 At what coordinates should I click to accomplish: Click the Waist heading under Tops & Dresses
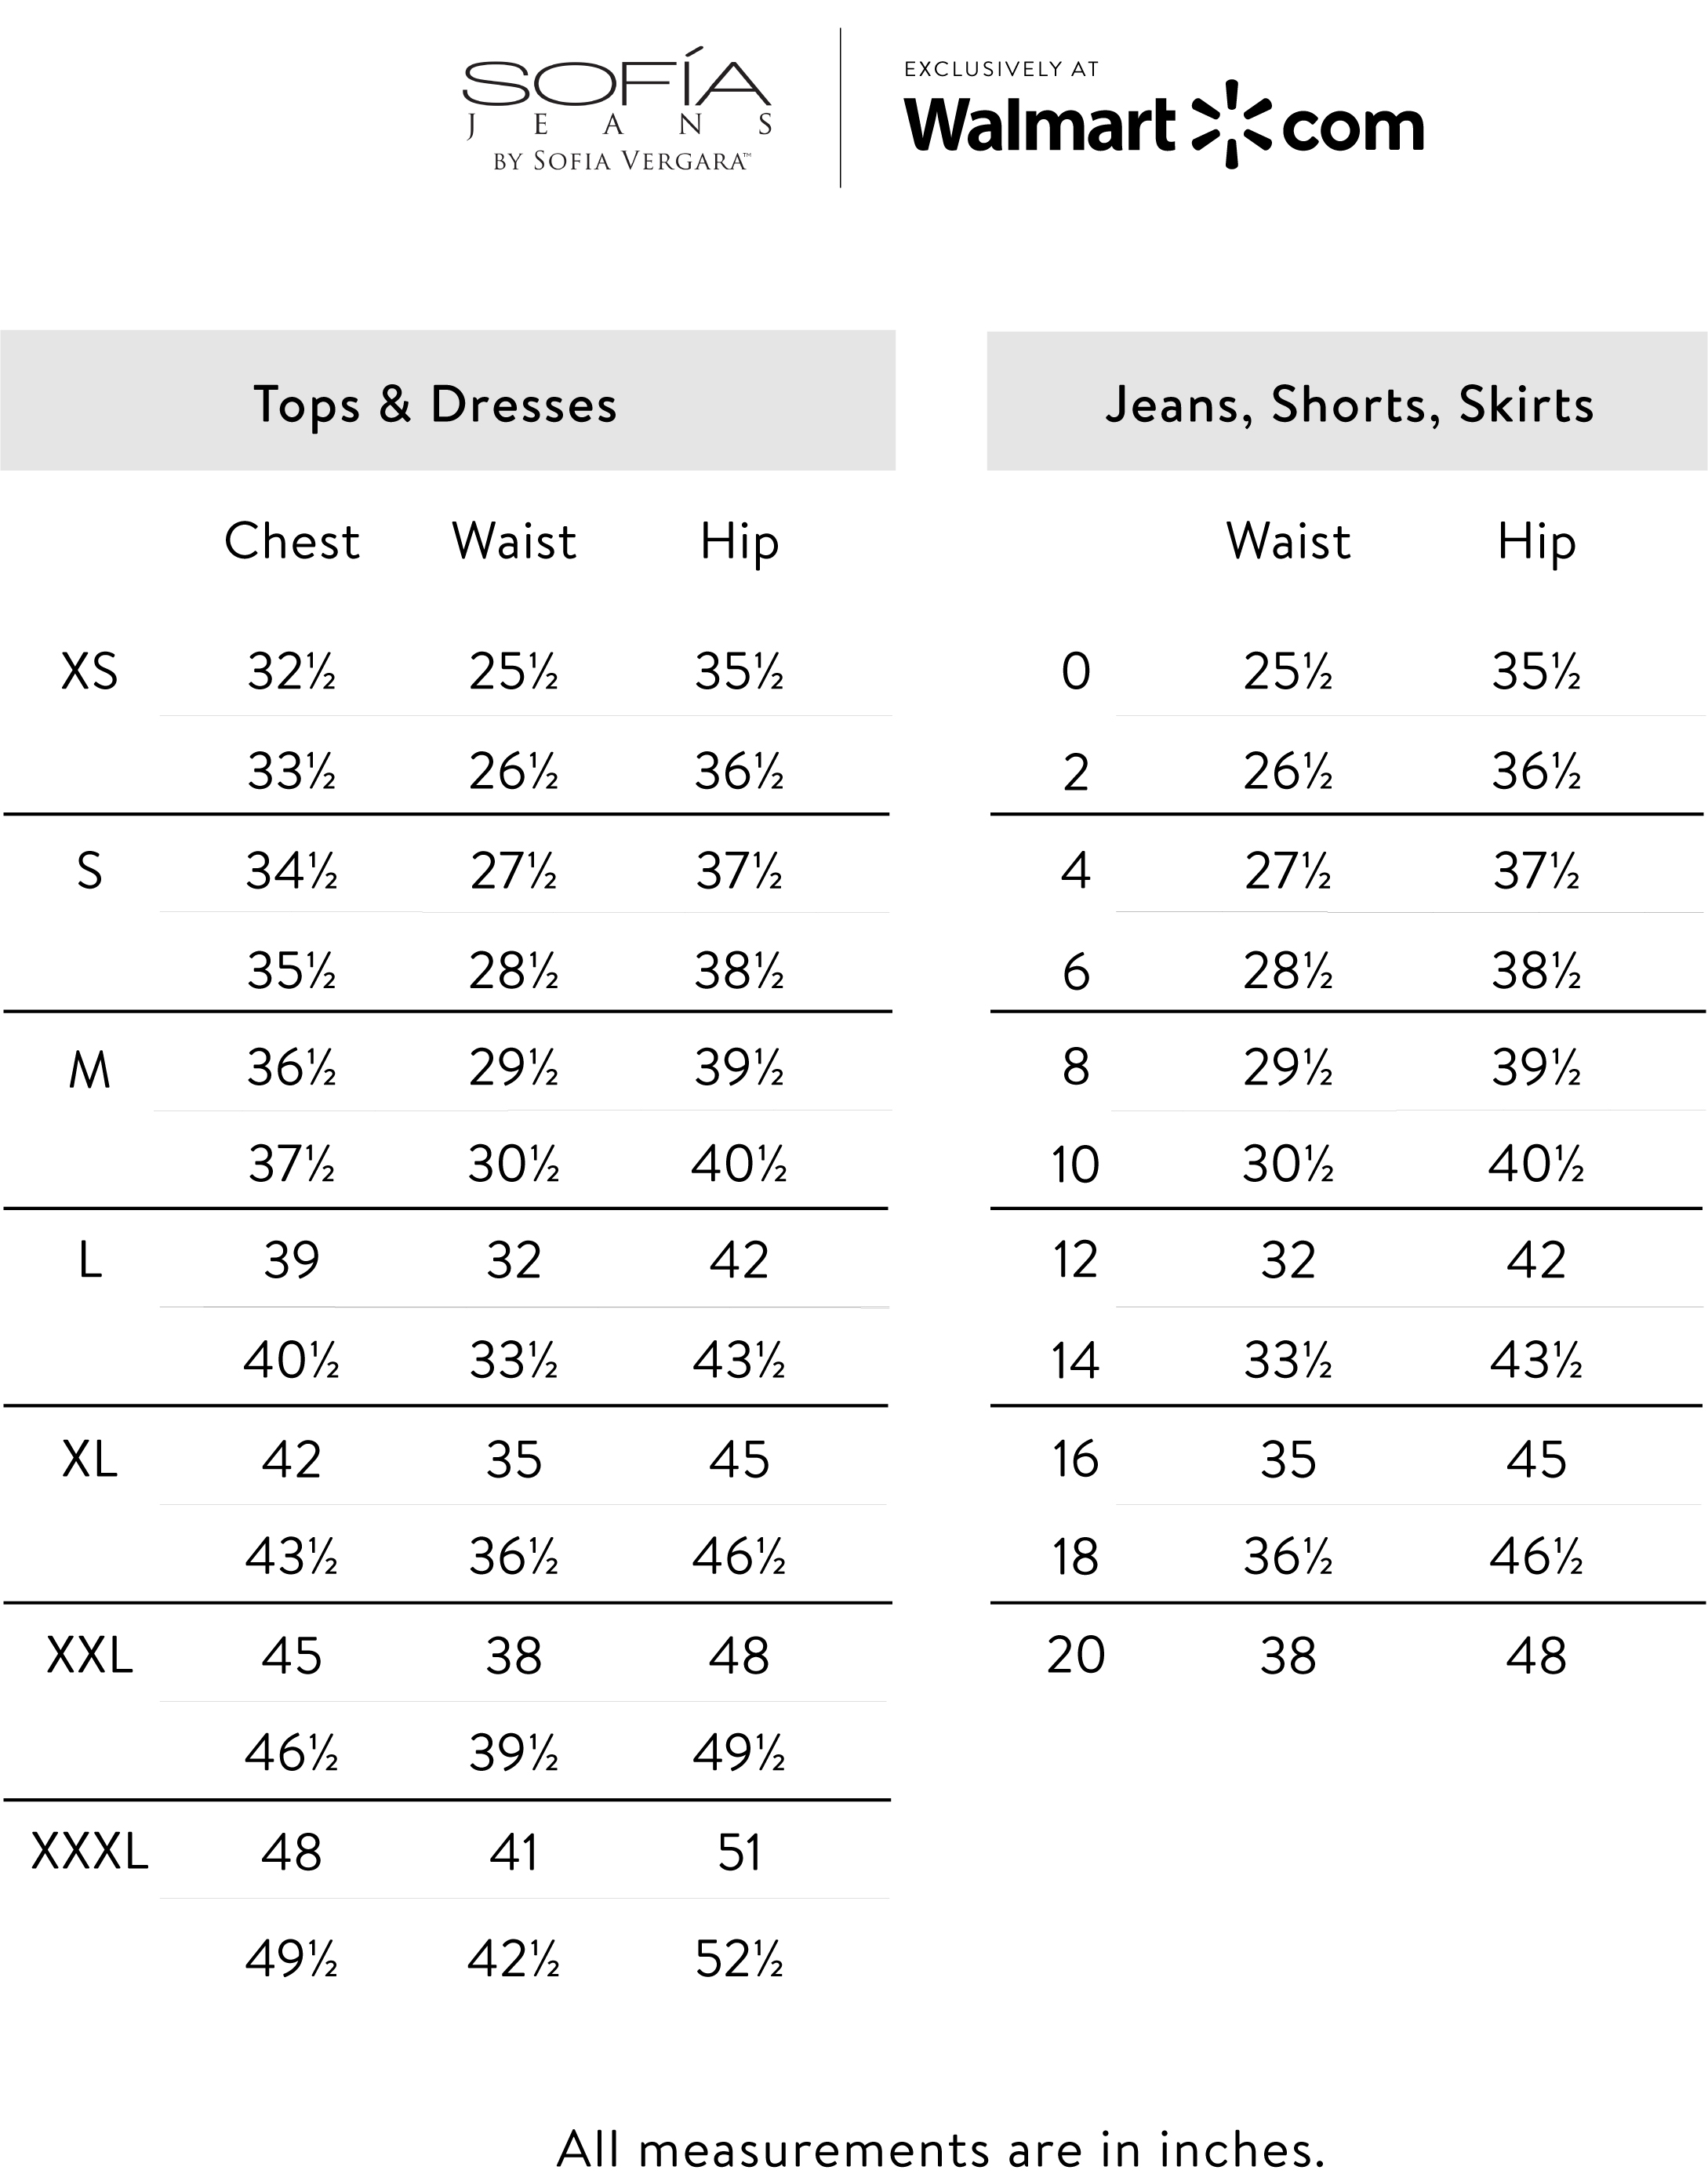coord(514,542)
